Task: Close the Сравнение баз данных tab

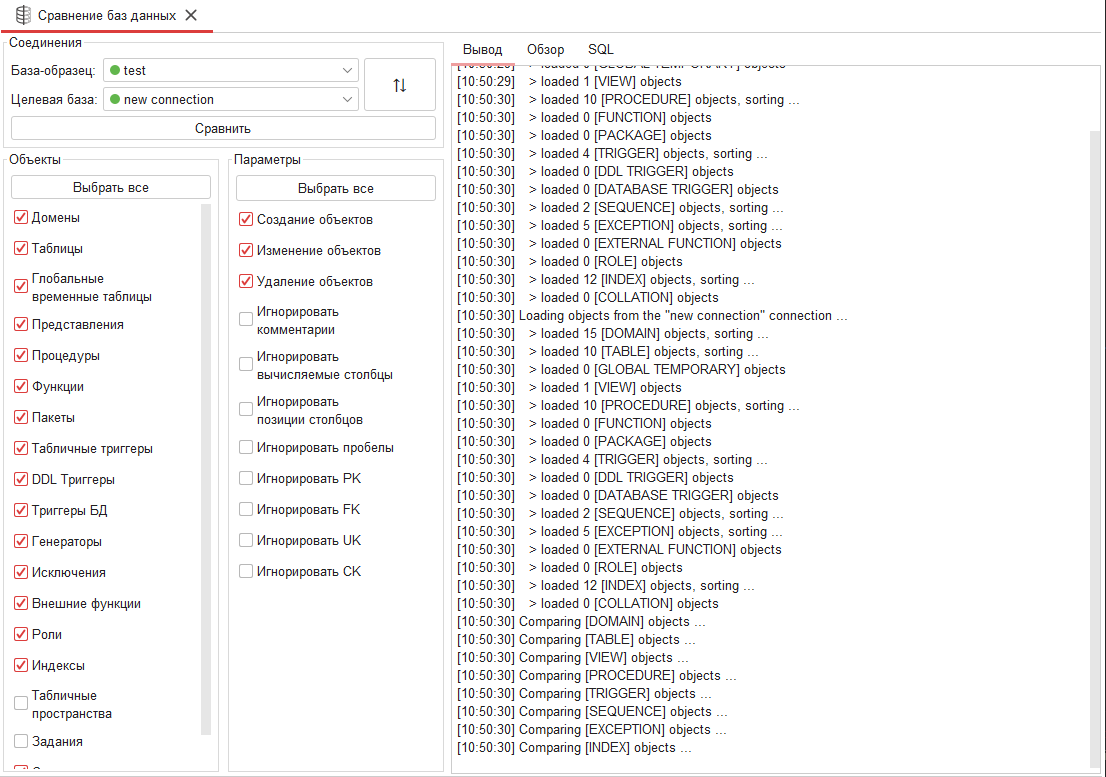Action: click(191, 15)
